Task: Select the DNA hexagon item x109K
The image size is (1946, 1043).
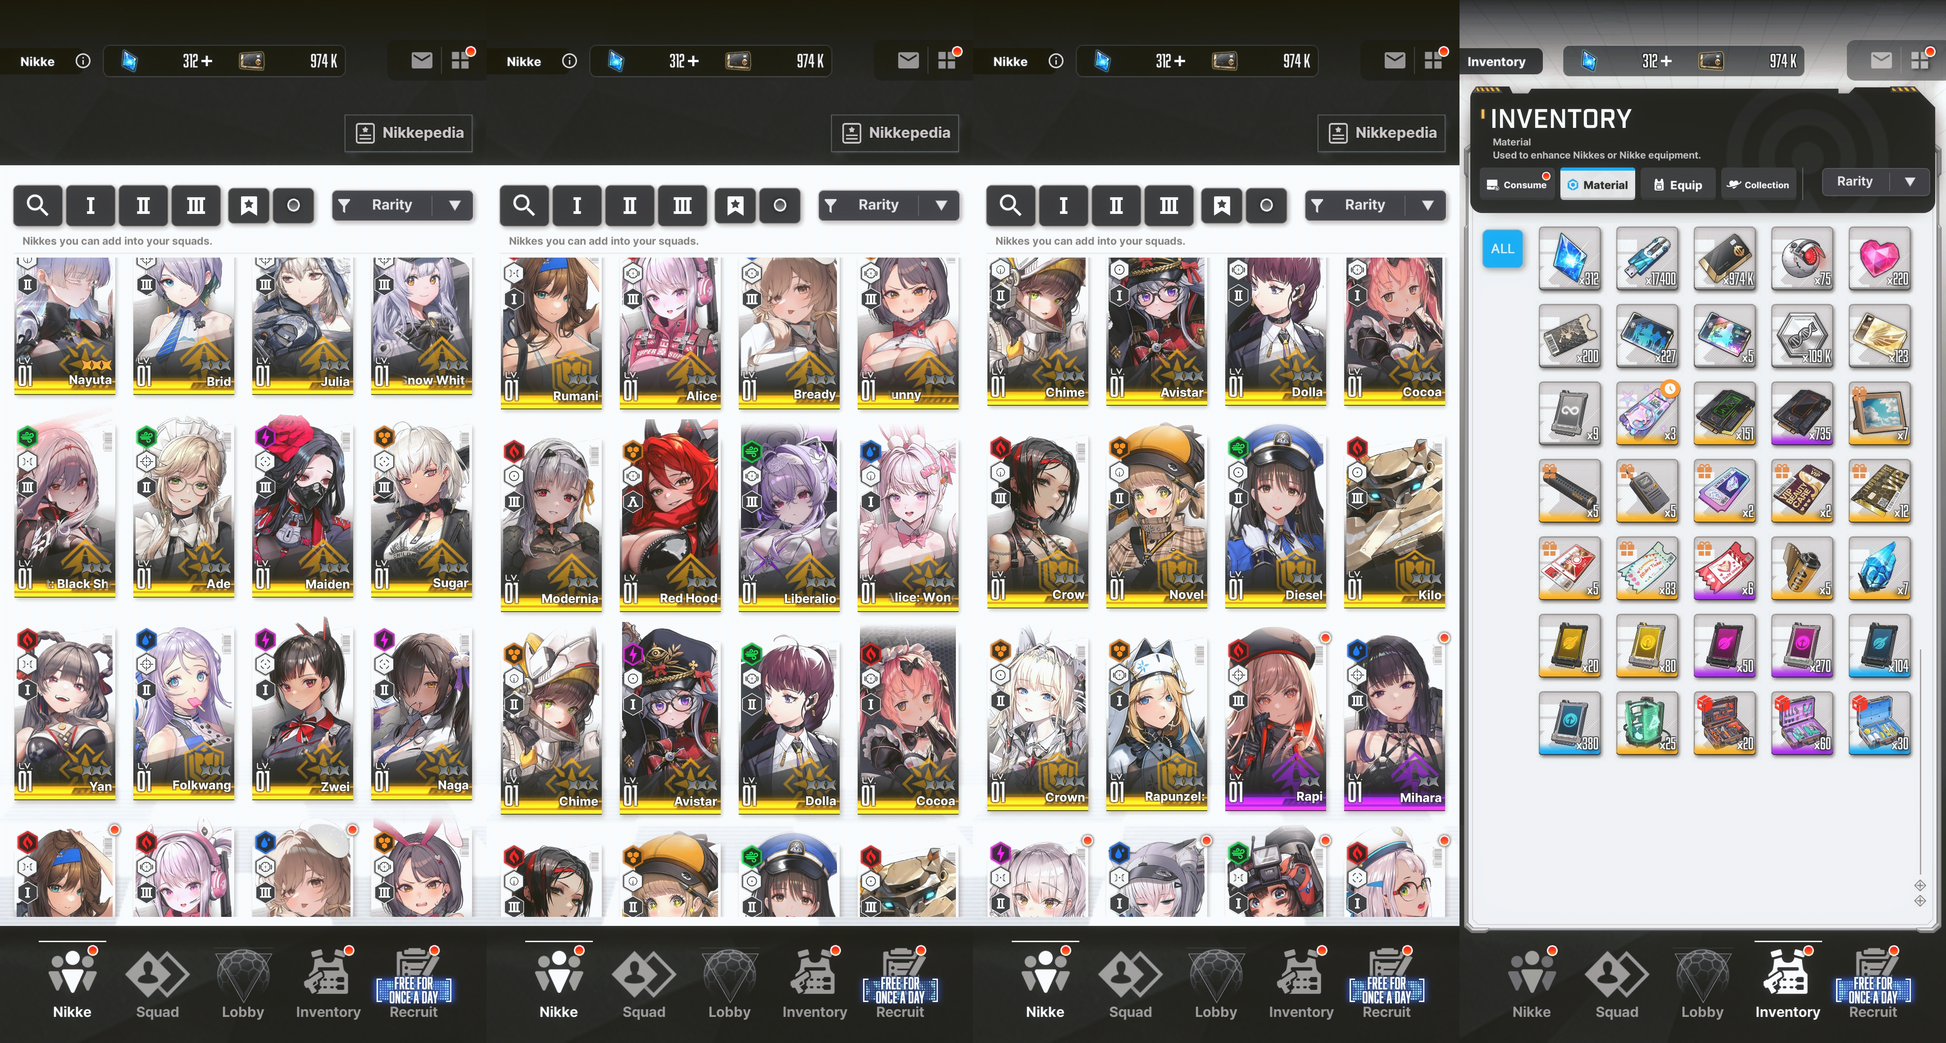Action: [x=1802, y=336]
